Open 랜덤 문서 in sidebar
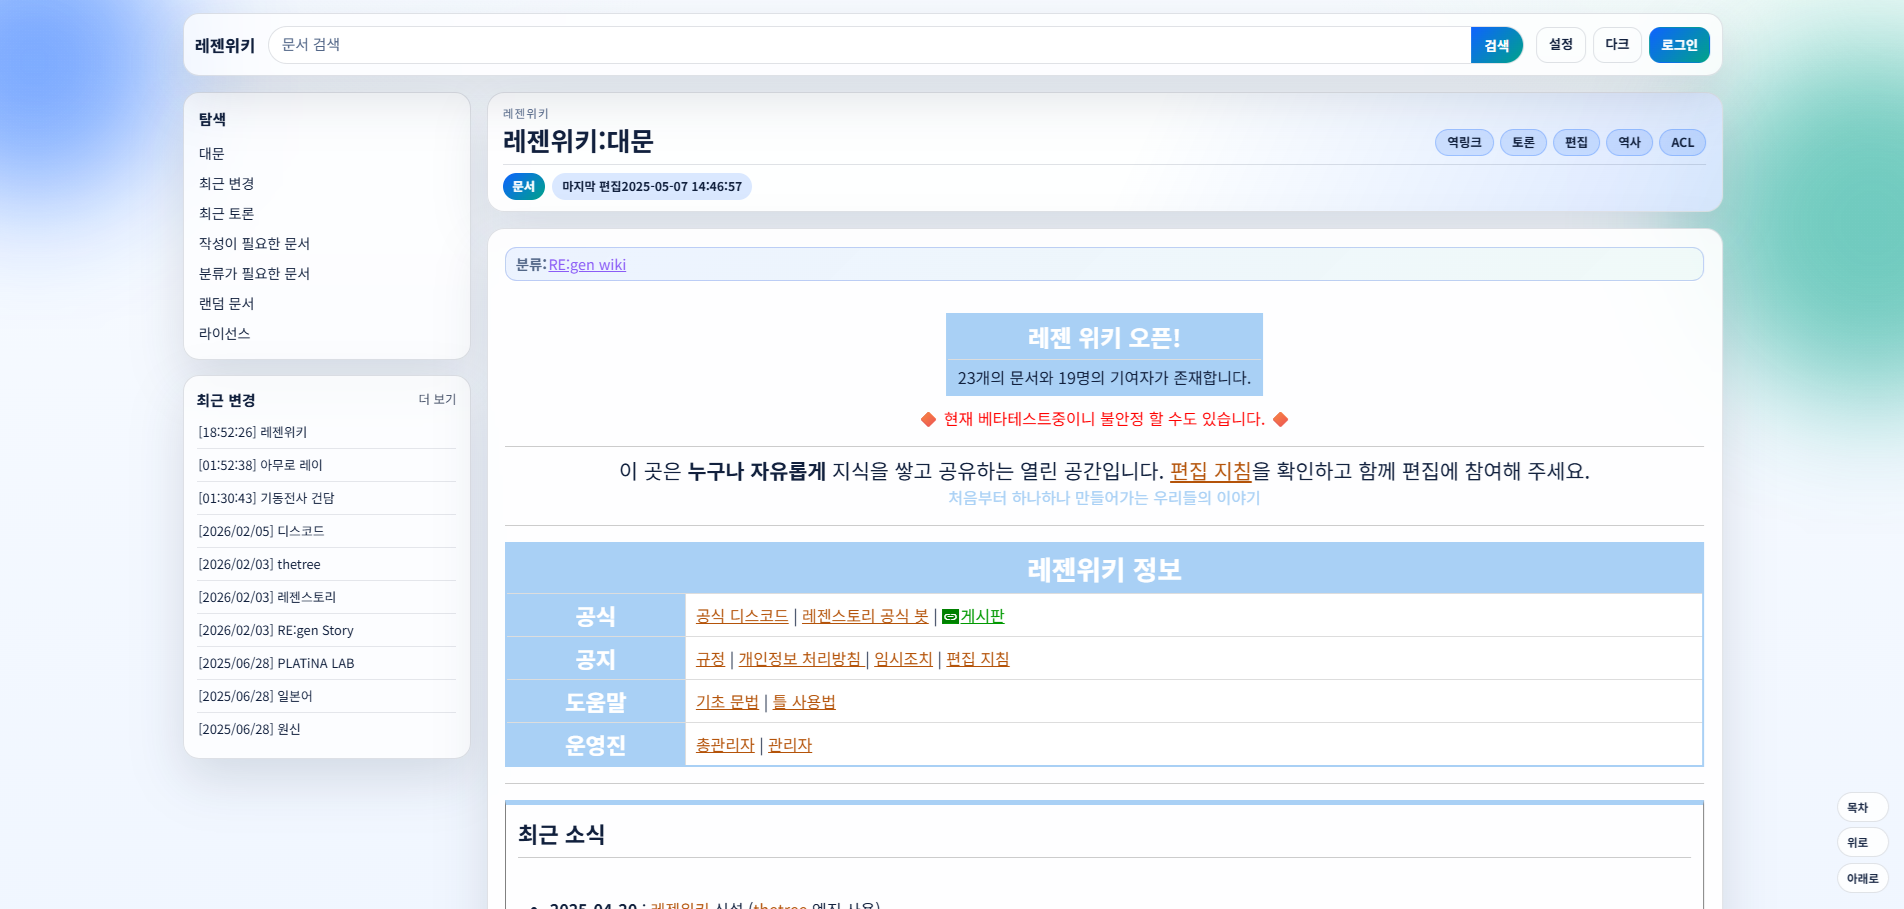Screen dimensions: 1904x909 227,304
